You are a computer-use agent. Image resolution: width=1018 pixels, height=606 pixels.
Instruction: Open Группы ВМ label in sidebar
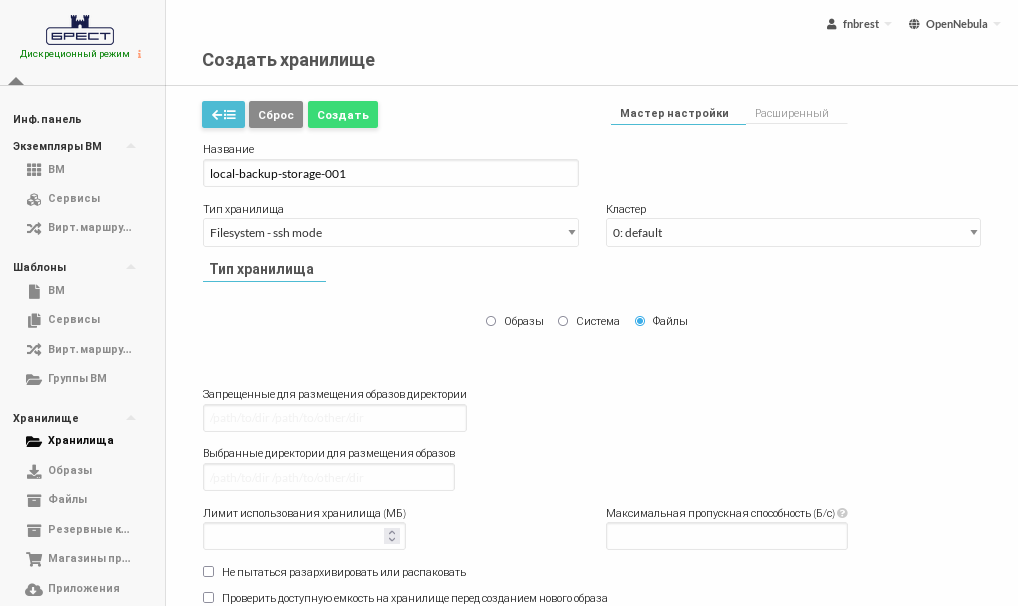pyautogui.click(x=77, y=378)
